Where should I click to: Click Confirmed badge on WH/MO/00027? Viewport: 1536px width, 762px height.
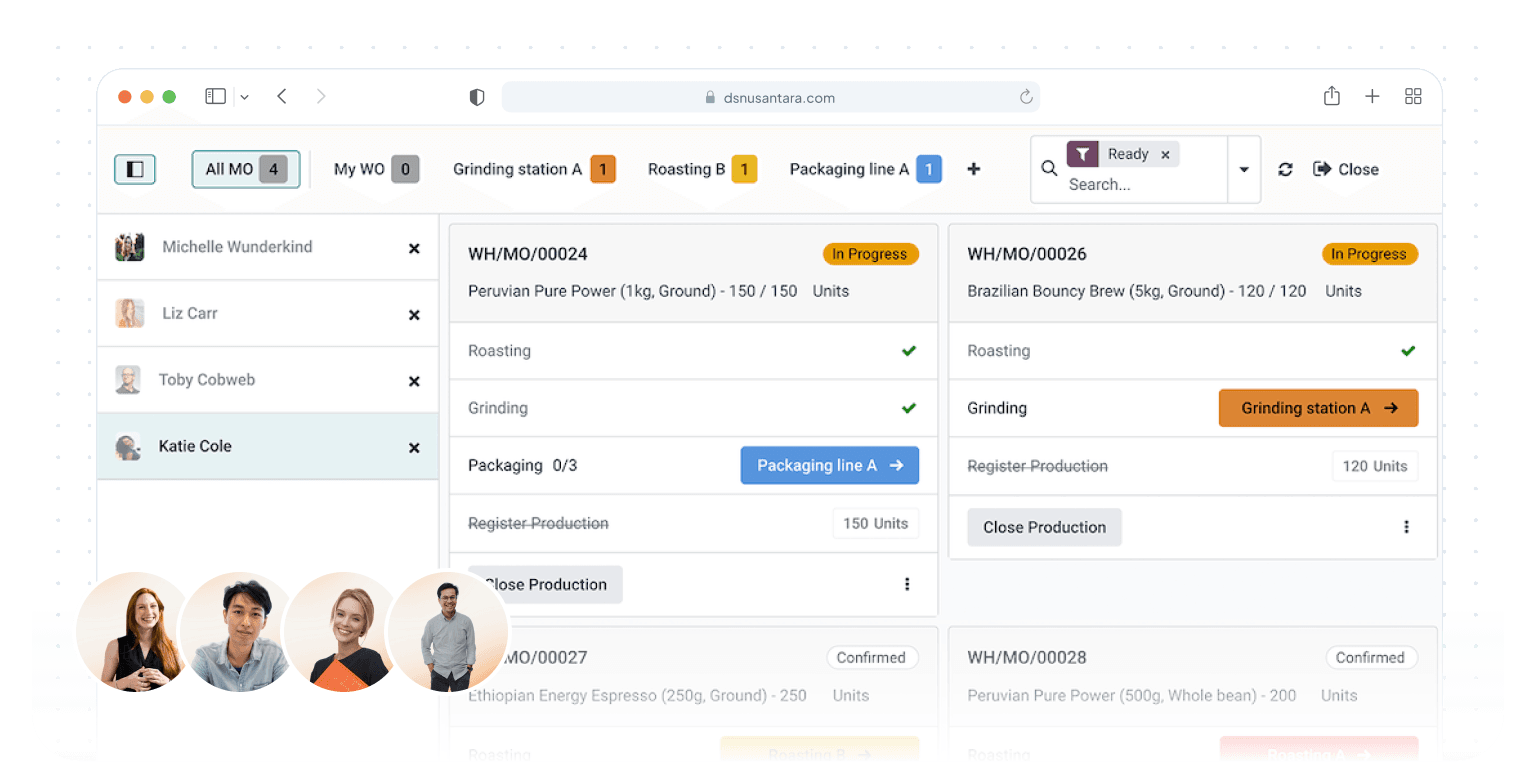point(871,657)
